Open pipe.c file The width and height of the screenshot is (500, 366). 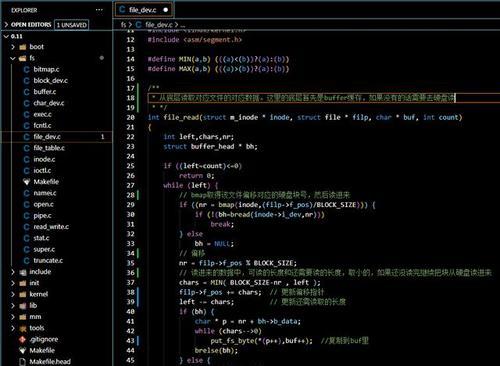point(42,216)
